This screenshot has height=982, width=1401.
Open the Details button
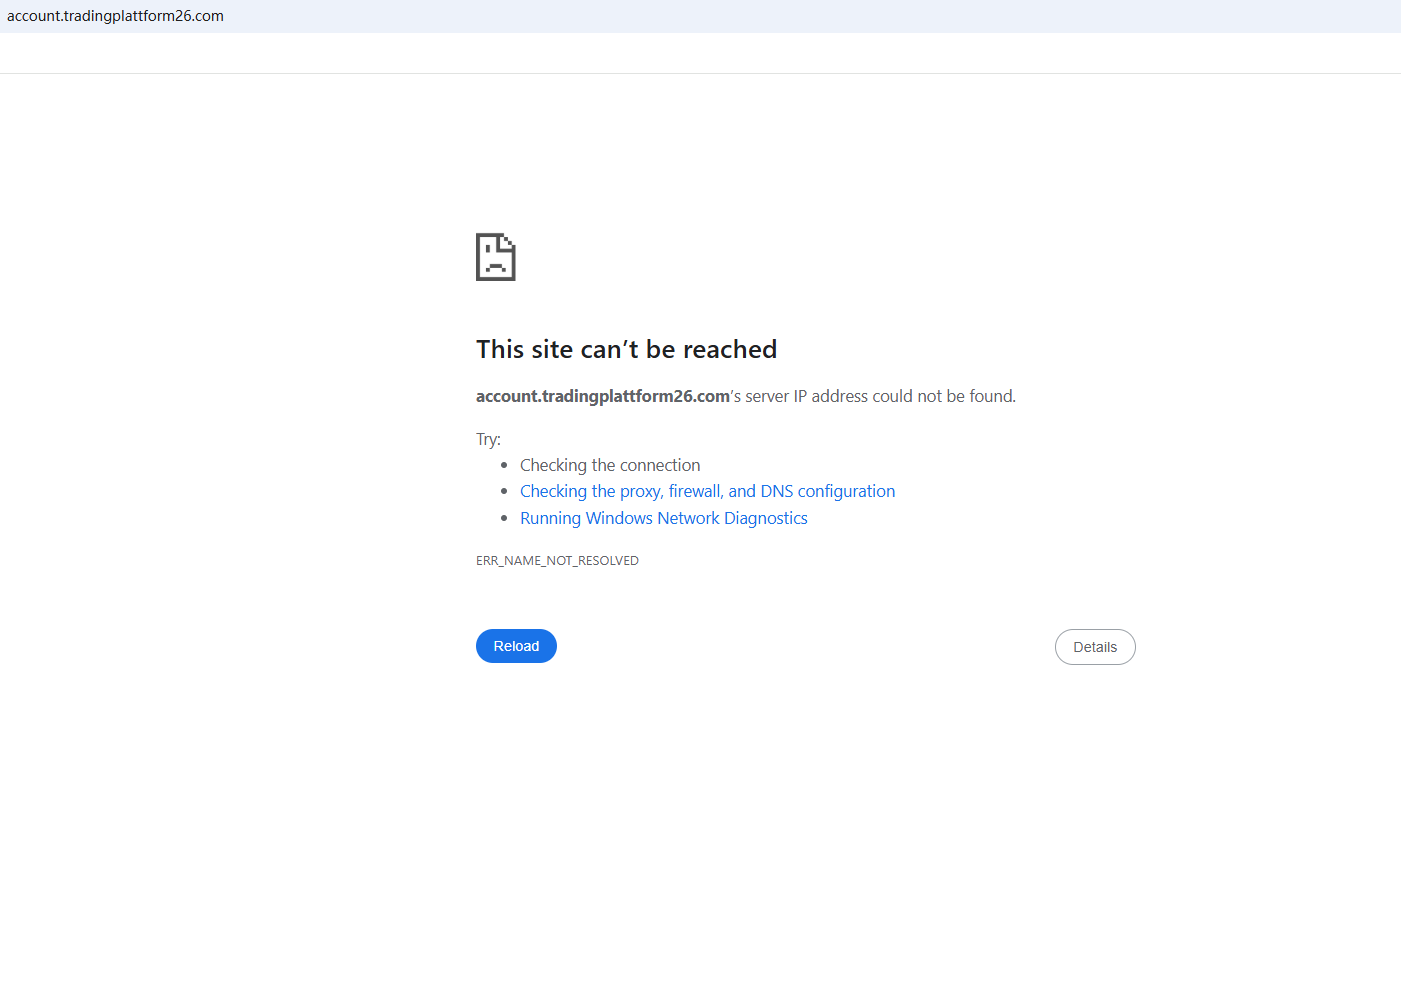[1095, 647]
